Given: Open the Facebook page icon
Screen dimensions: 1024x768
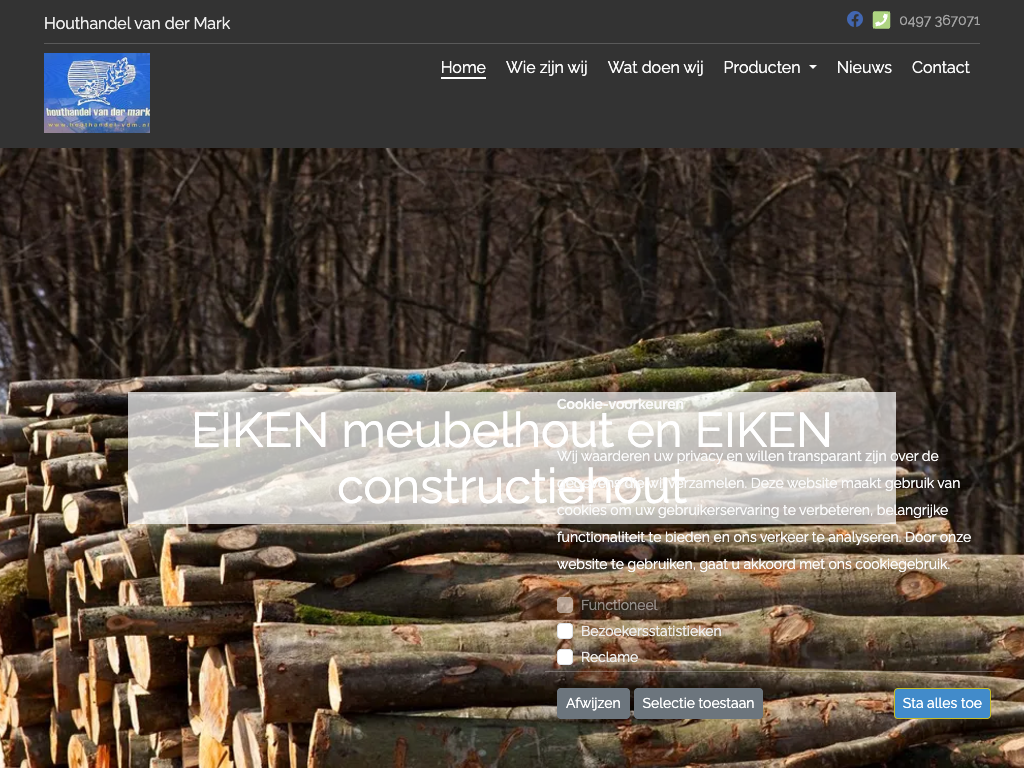Looking at the screenshot, I should pyautogui.click(x=855, y=19).
